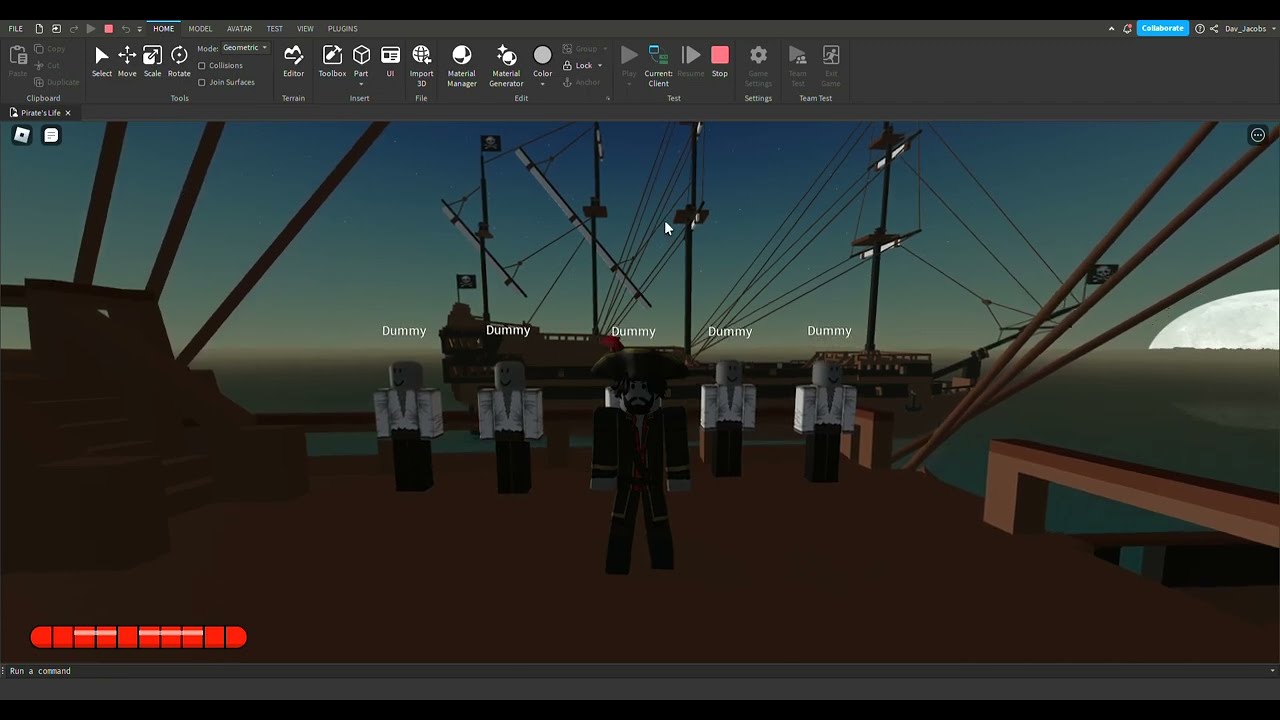Click the Resume button

(x=691, y=61)
